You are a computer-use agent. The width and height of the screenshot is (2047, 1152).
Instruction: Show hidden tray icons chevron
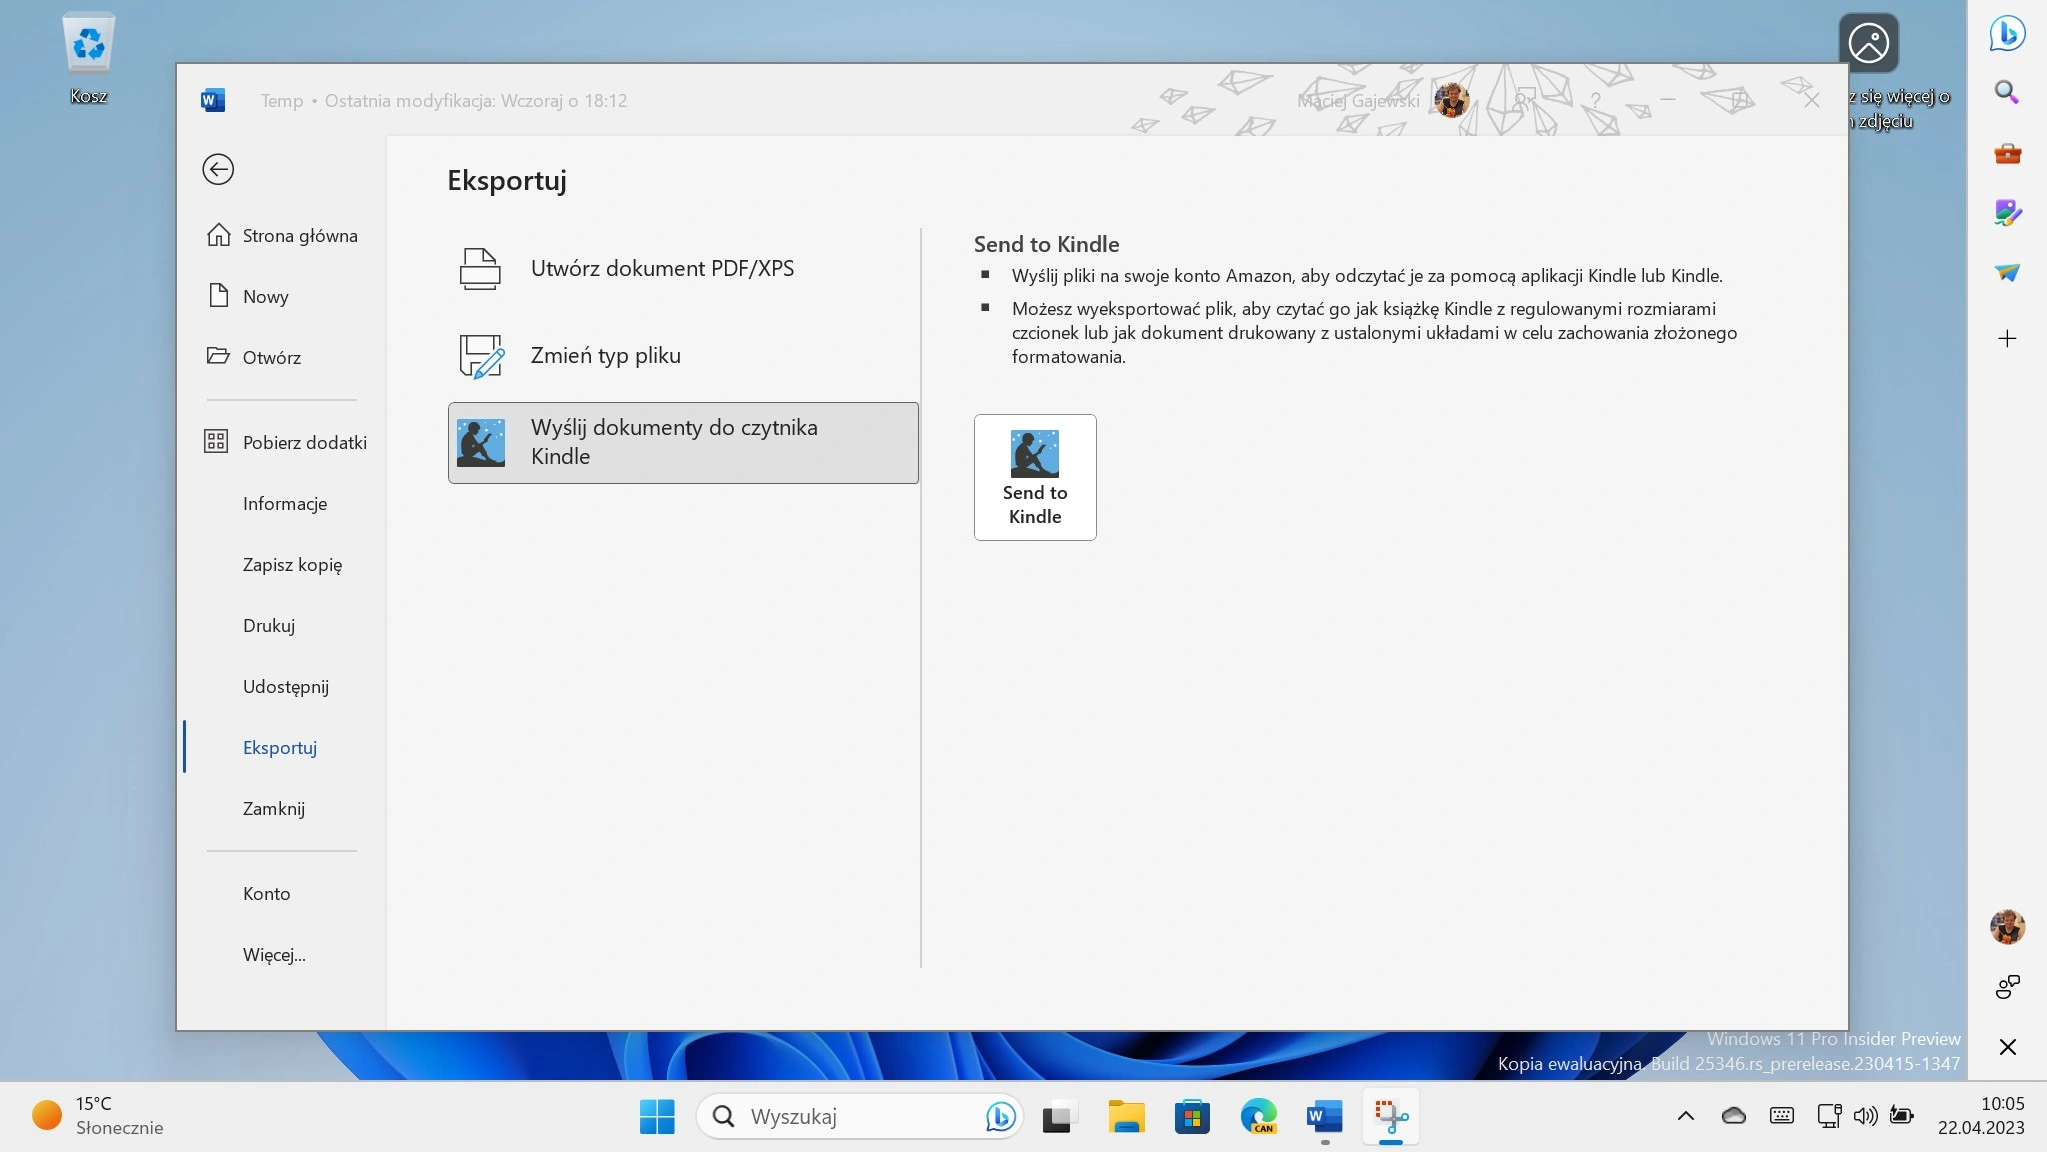tap(1686, 1116)
